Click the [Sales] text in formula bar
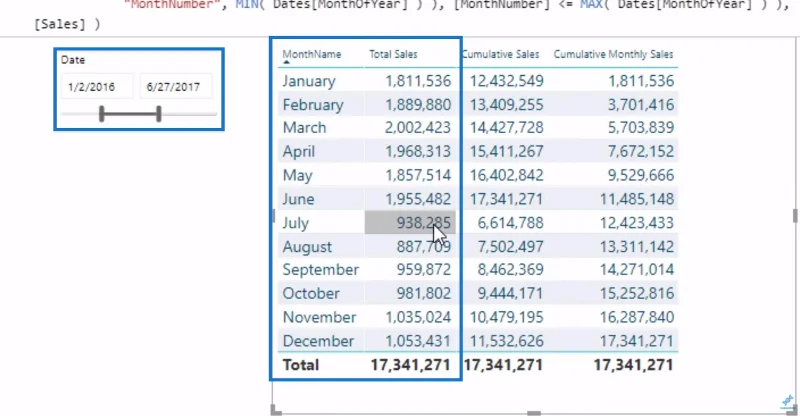 pos(60,24)
